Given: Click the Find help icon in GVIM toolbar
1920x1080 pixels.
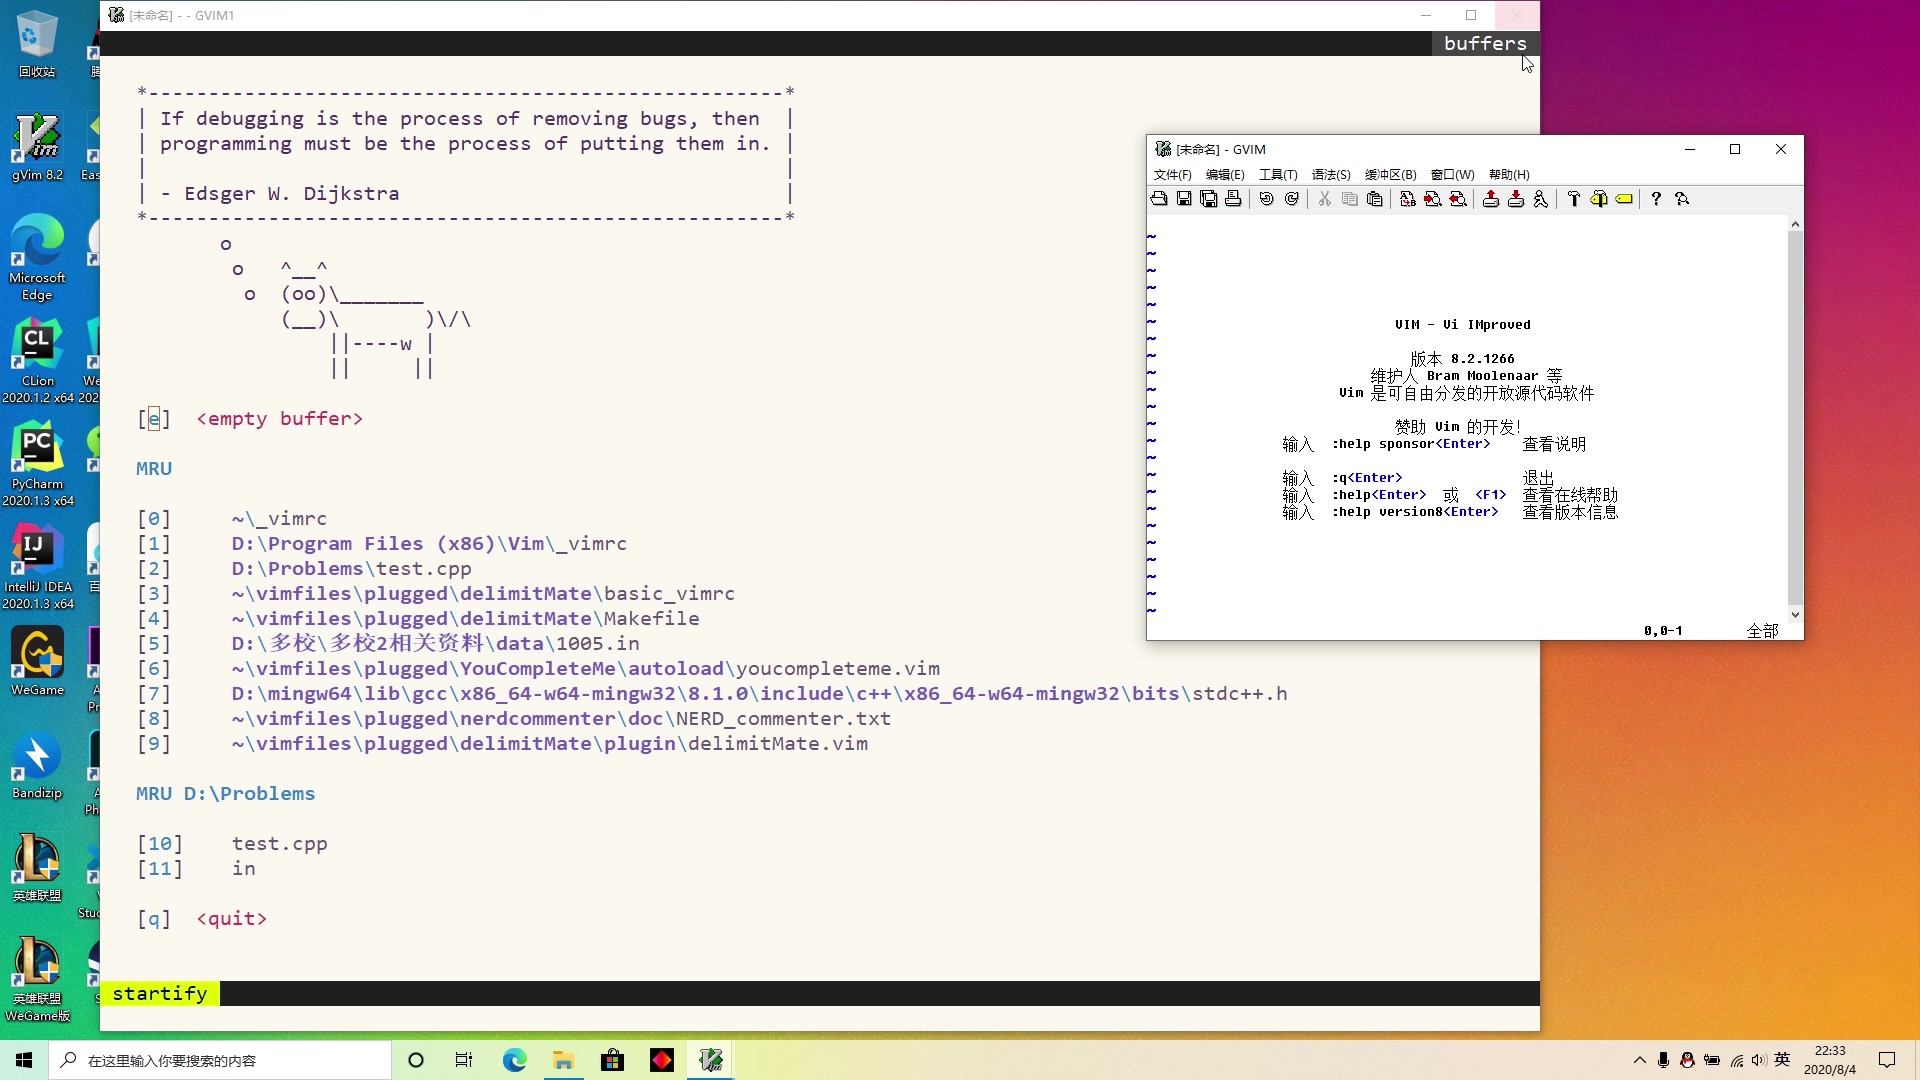Looking at the screenshot, I should 1682,199.
